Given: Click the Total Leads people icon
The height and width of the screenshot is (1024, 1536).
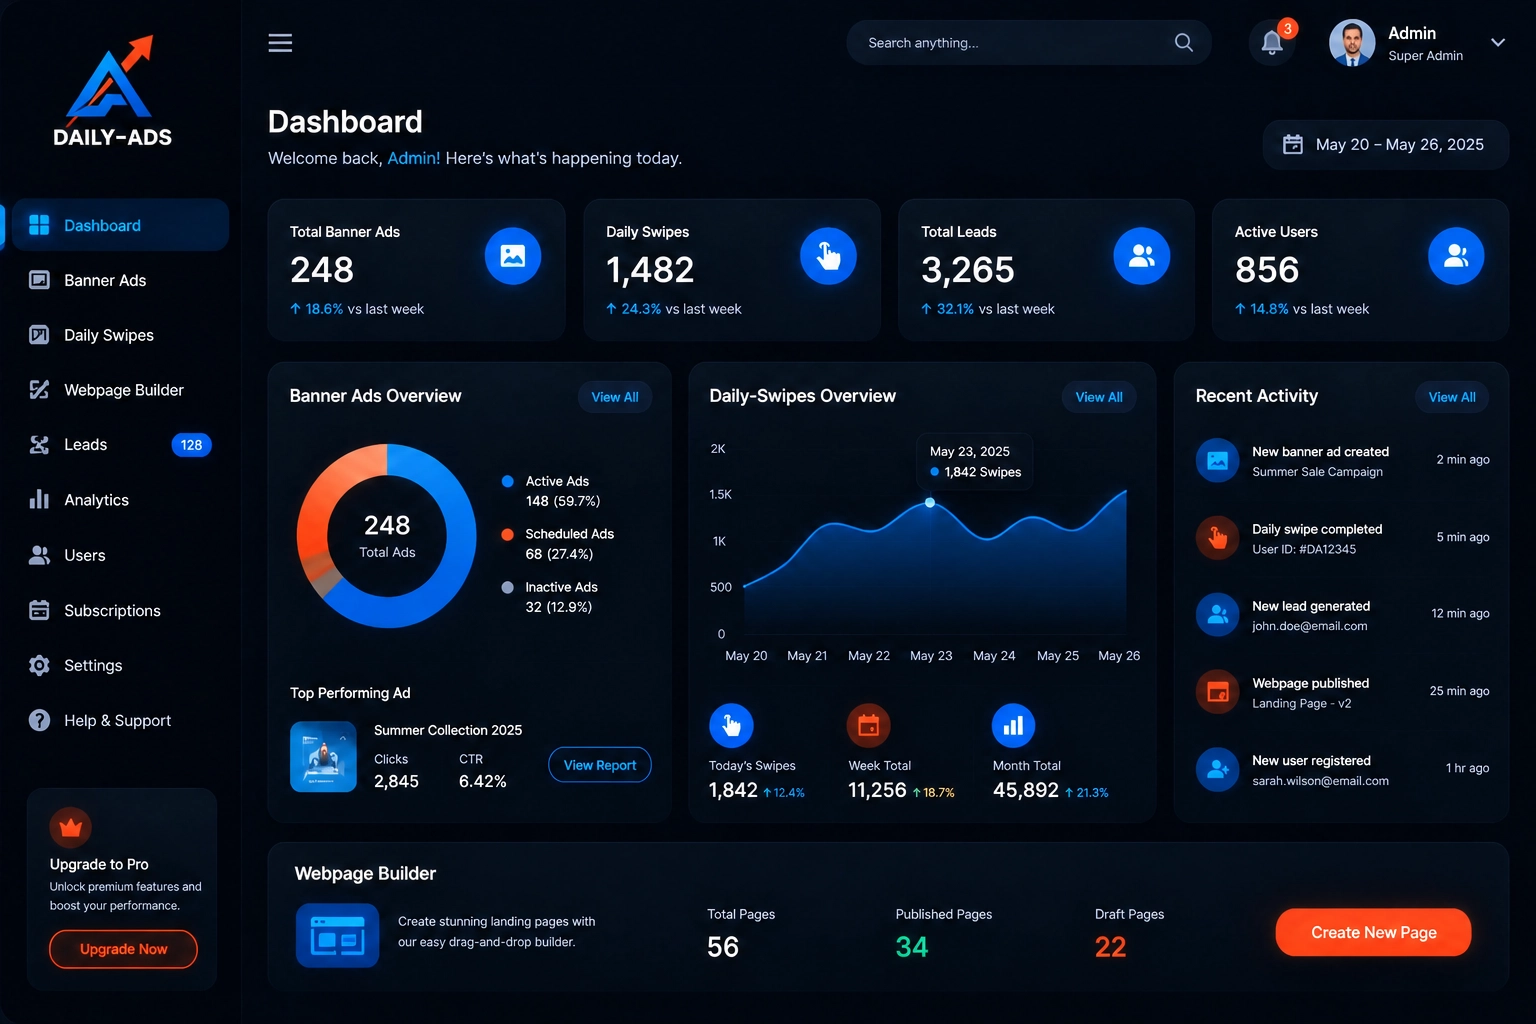Looking at the screenshot, I should click(x=1142, y=256).
